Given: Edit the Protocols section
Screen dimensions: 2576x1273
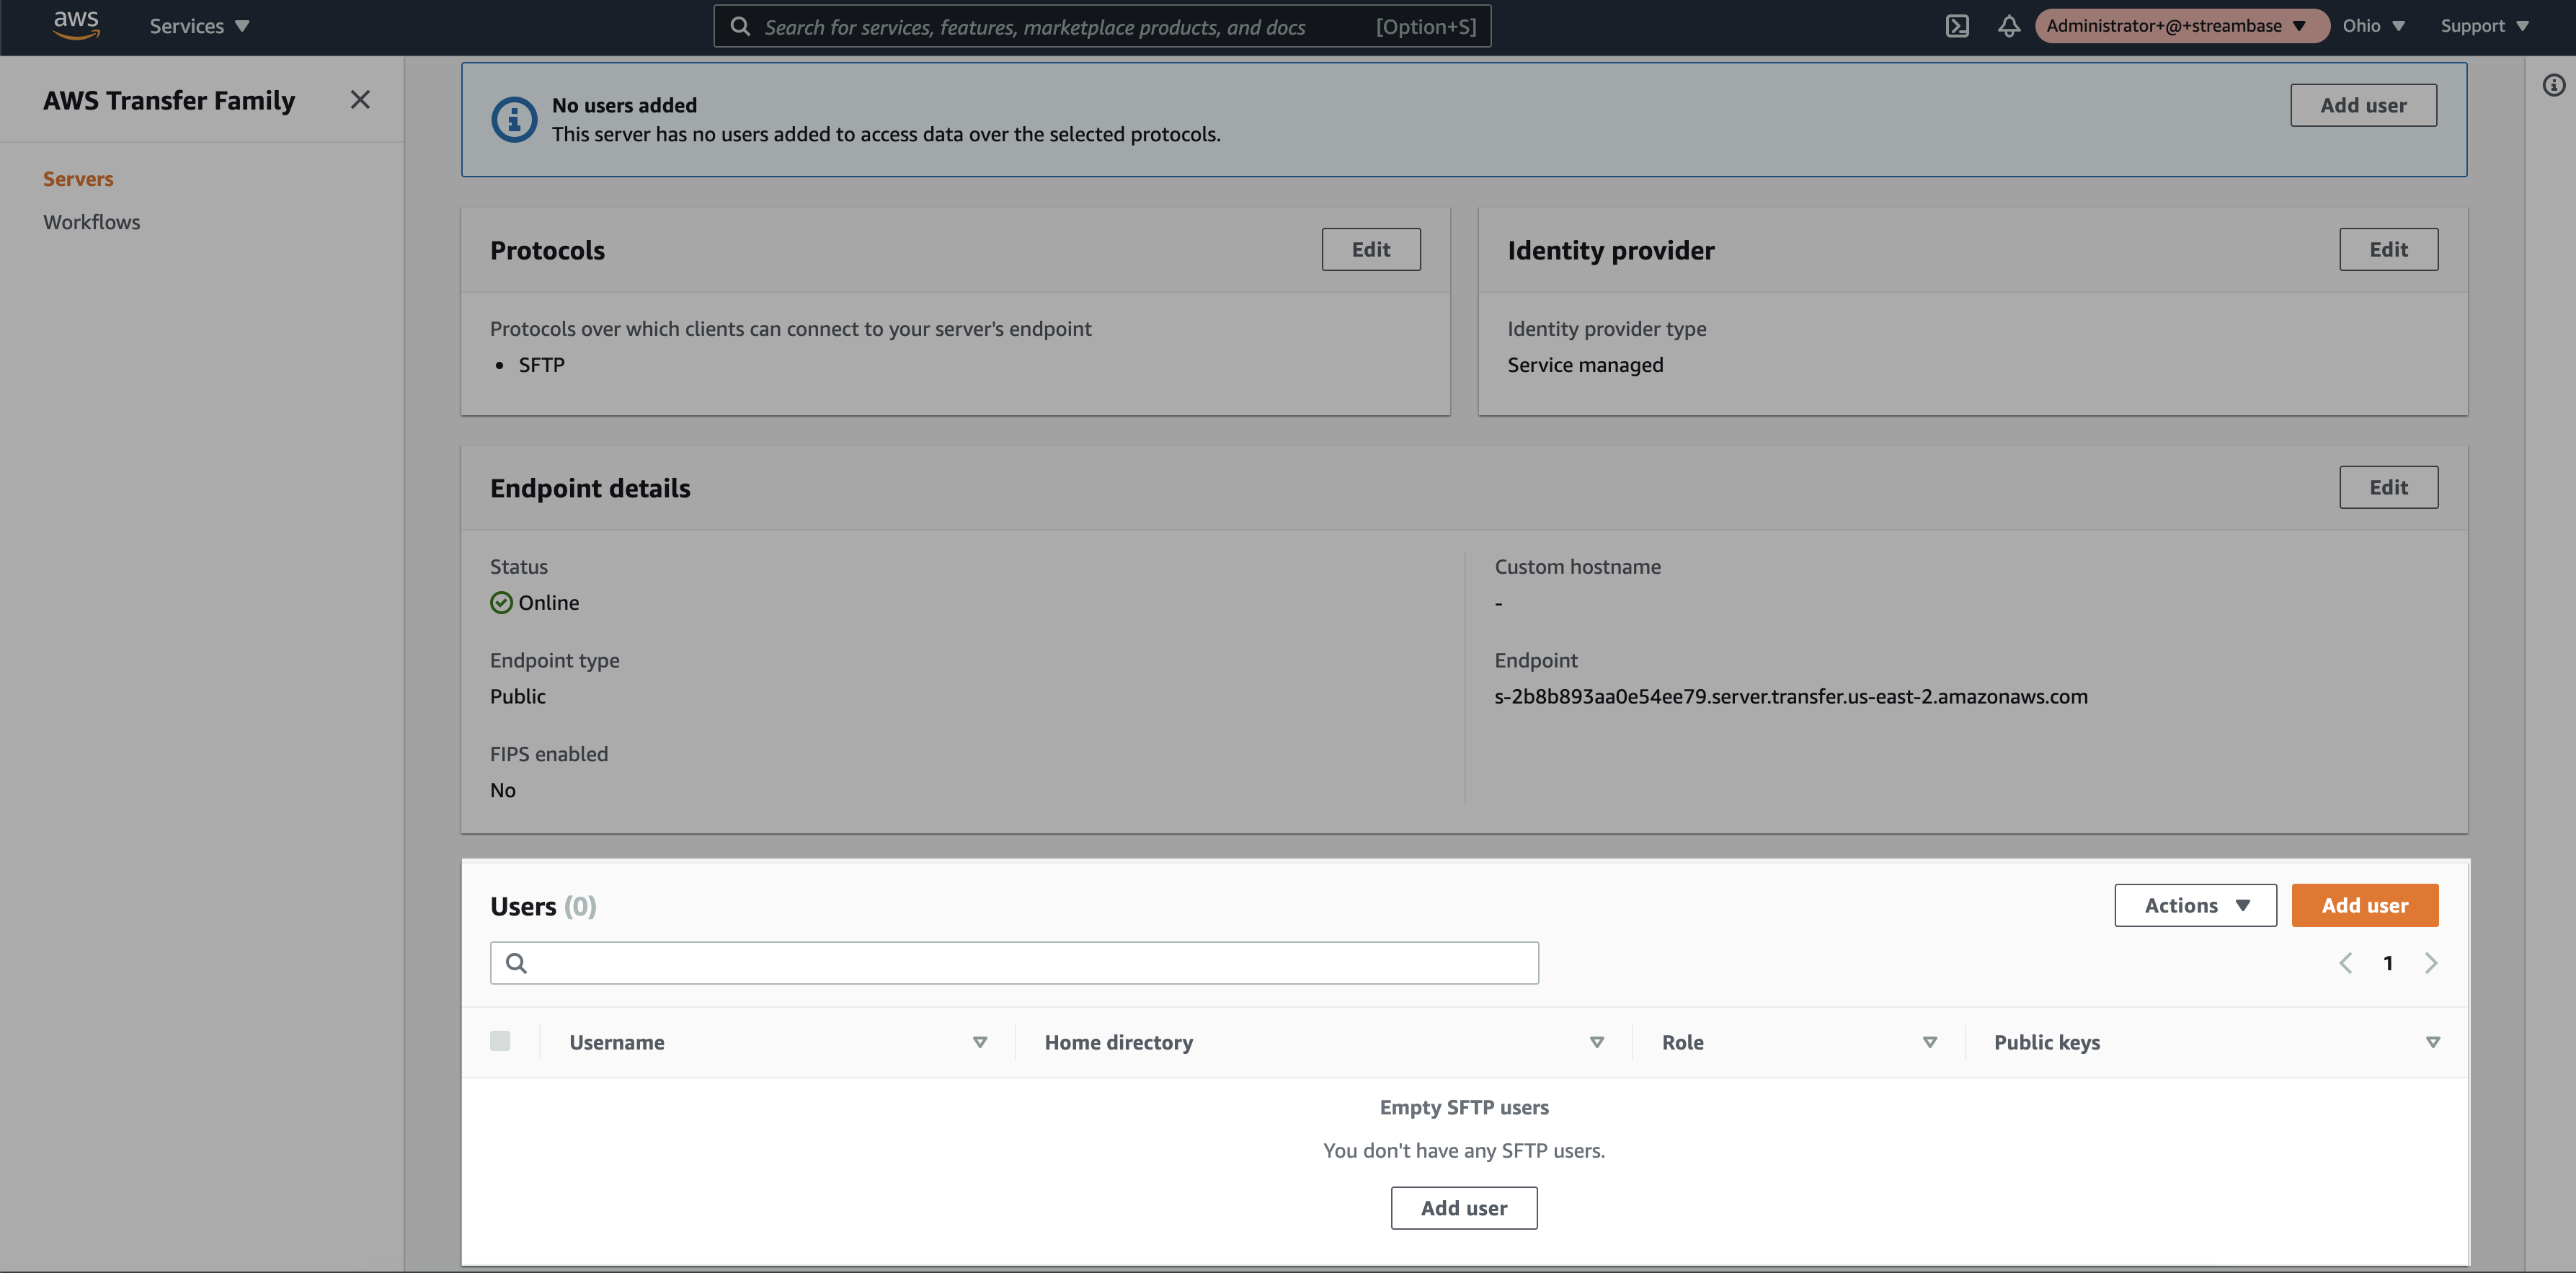Looking at the screenshot, I should (x=1370, y=249).
